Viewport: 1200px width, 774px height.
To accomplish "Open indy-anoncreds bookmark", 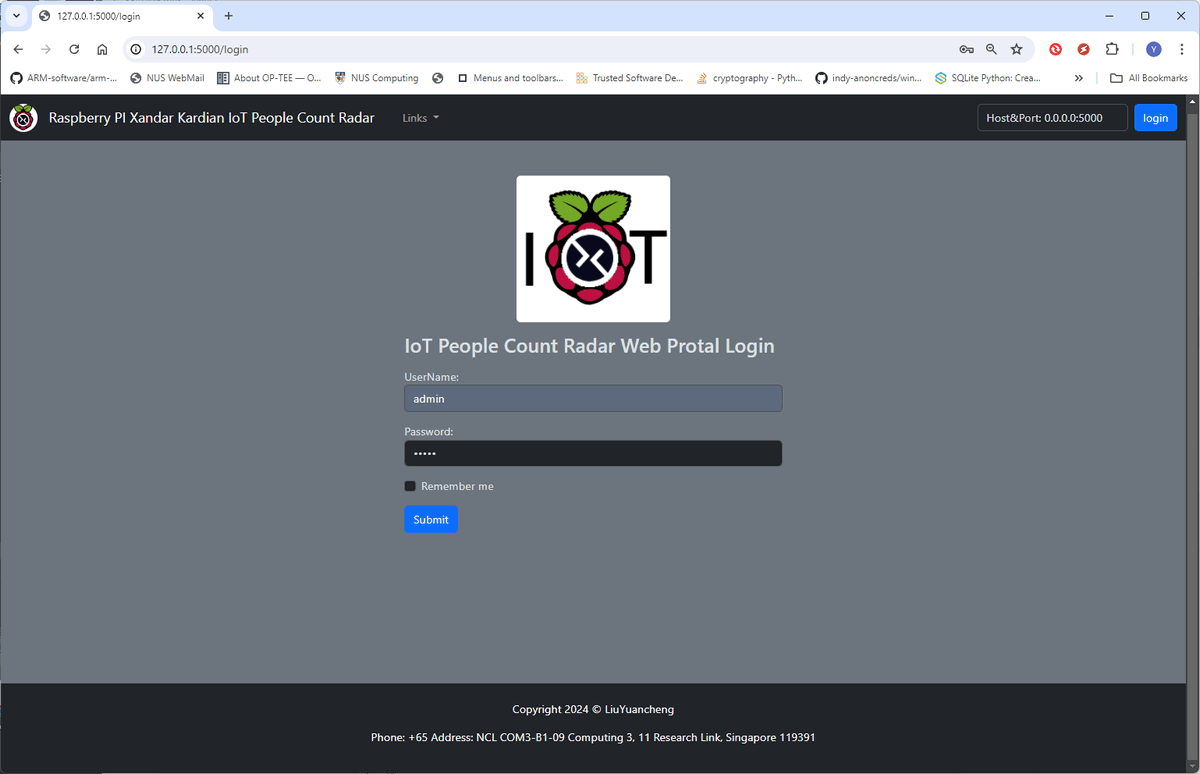I will tap(869, 78).
